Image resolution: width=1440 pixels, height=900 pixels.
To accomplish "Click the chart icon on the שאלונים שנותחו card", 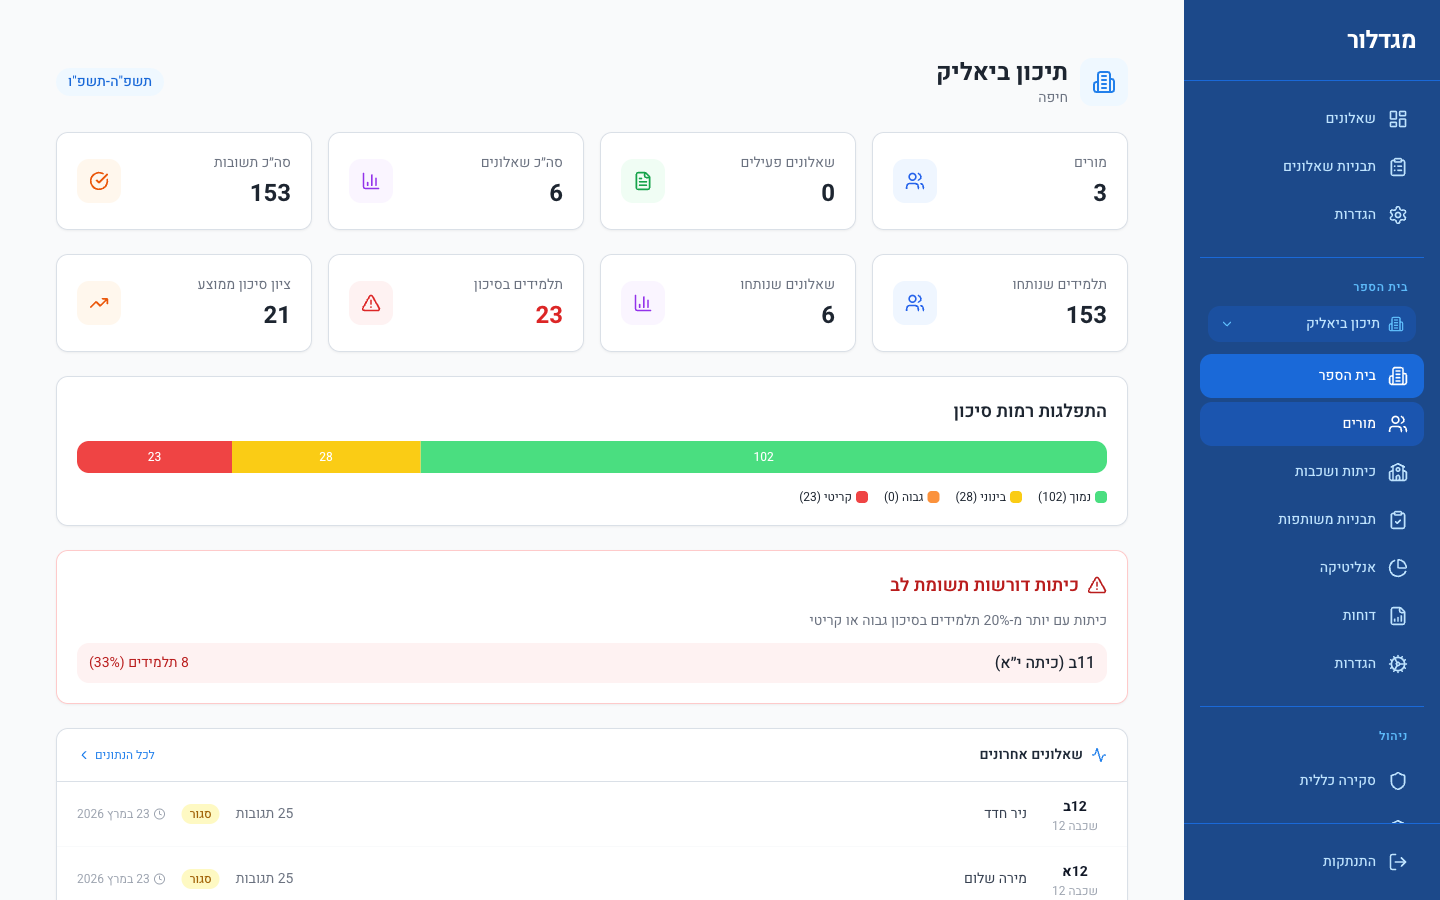I will tap(643, 303).
